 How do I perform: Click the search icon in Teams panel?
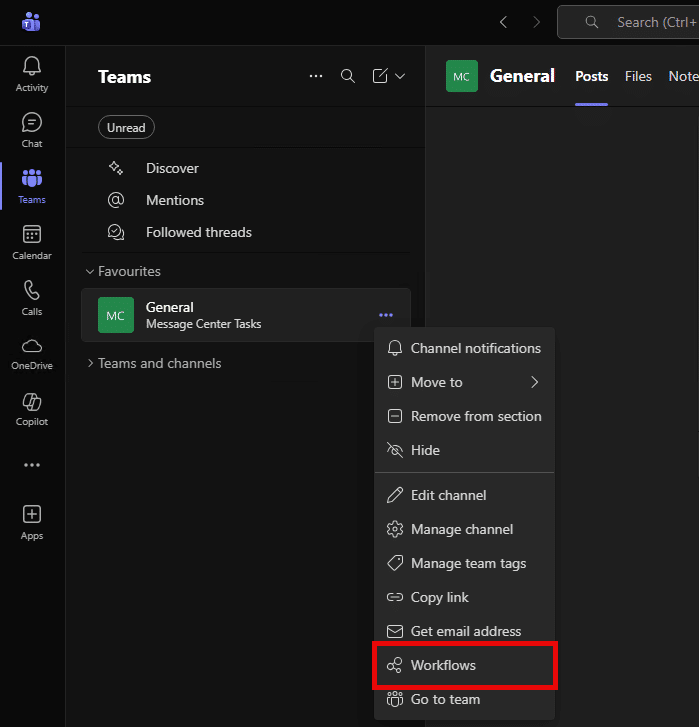tap(348, 76)
